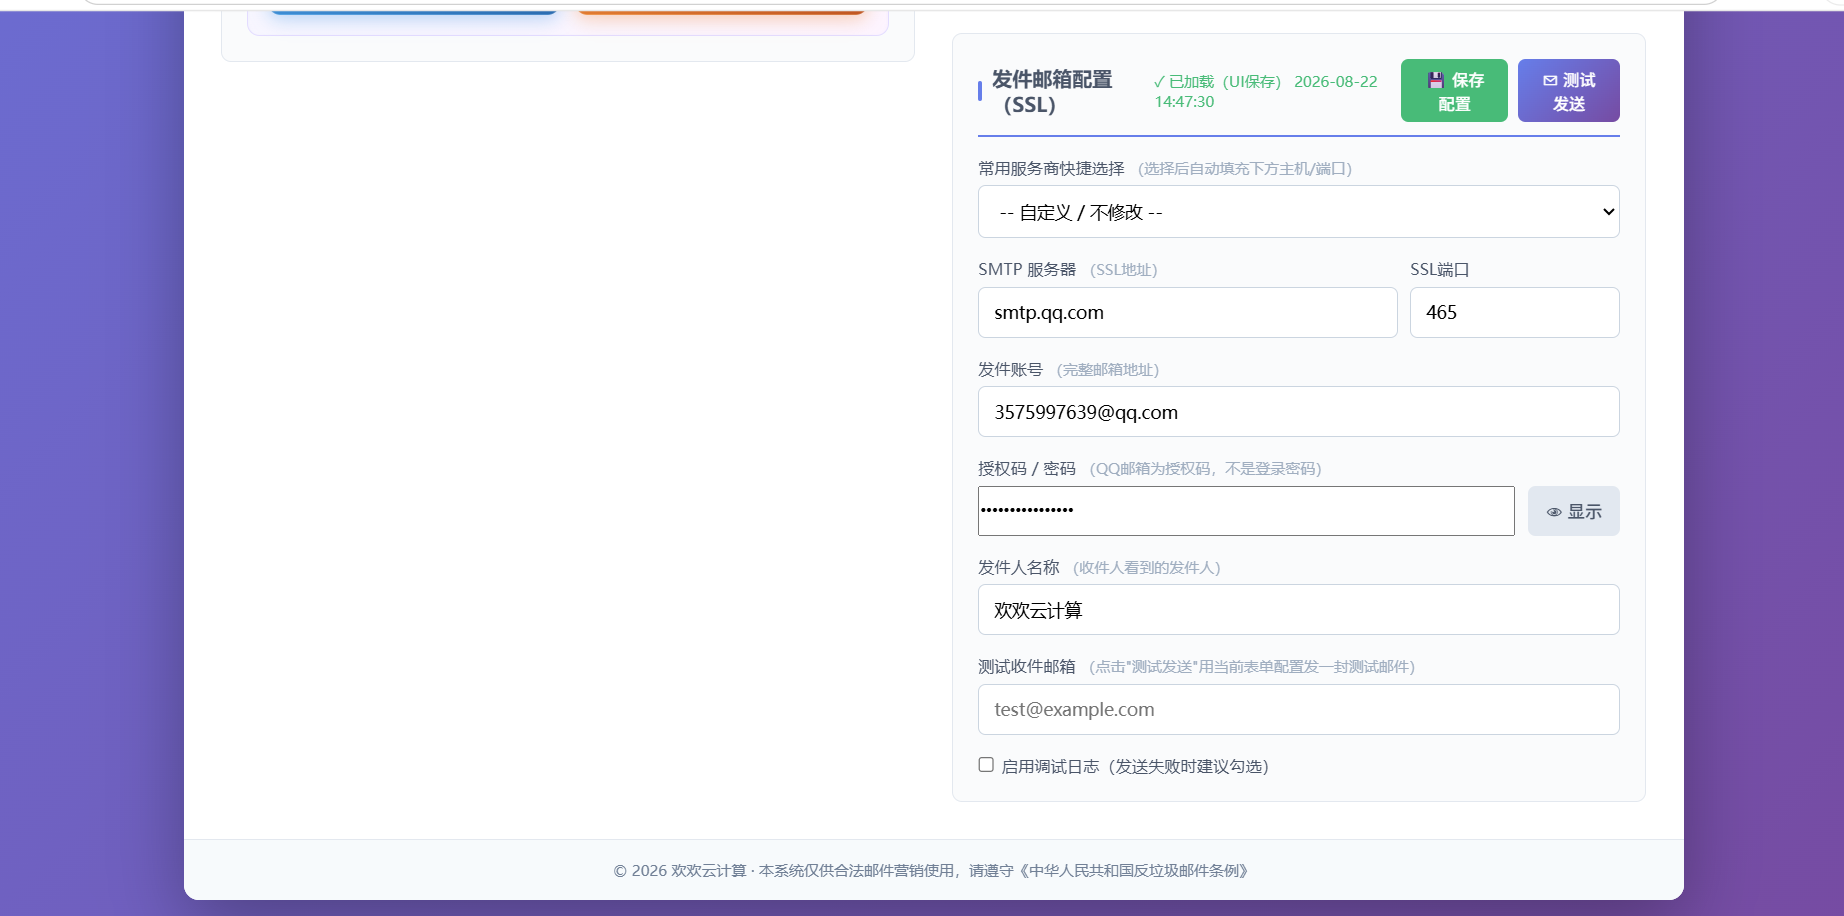Click the SMTP 服务器 field with smtp.qq.com
Image resolution: width=1844 pixels, height=916 pixels.
click(x=1187, y=313)
